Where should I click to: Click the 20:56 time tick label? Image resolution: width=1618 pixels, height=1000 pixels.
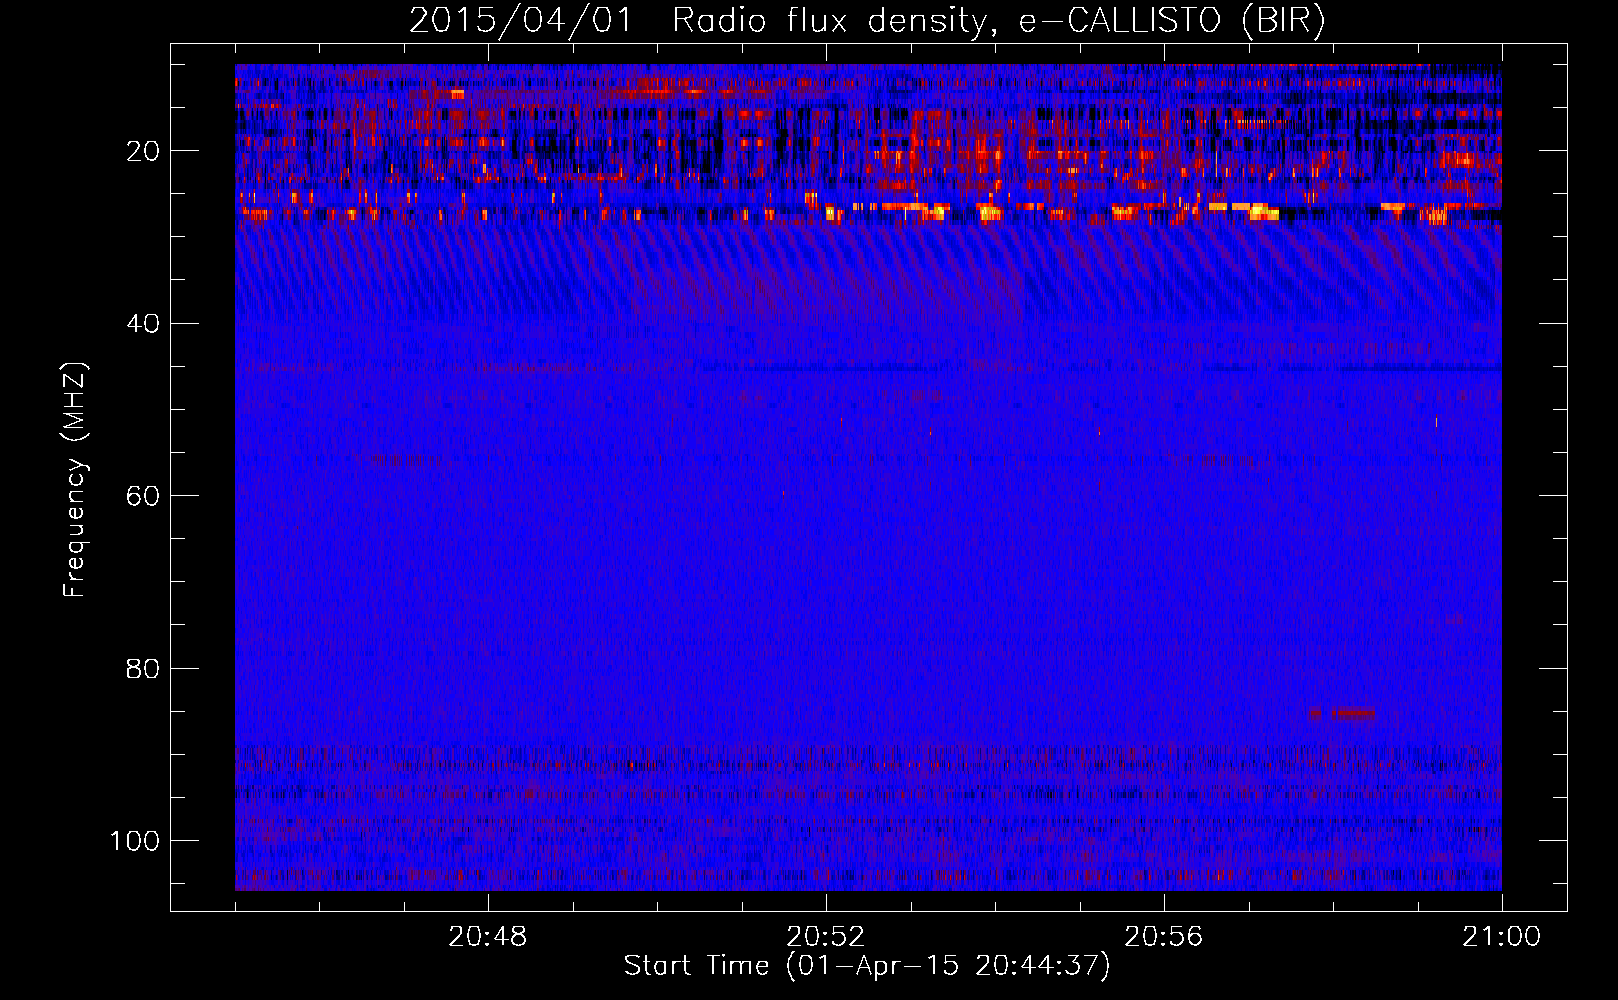[x=1163, y=937]
